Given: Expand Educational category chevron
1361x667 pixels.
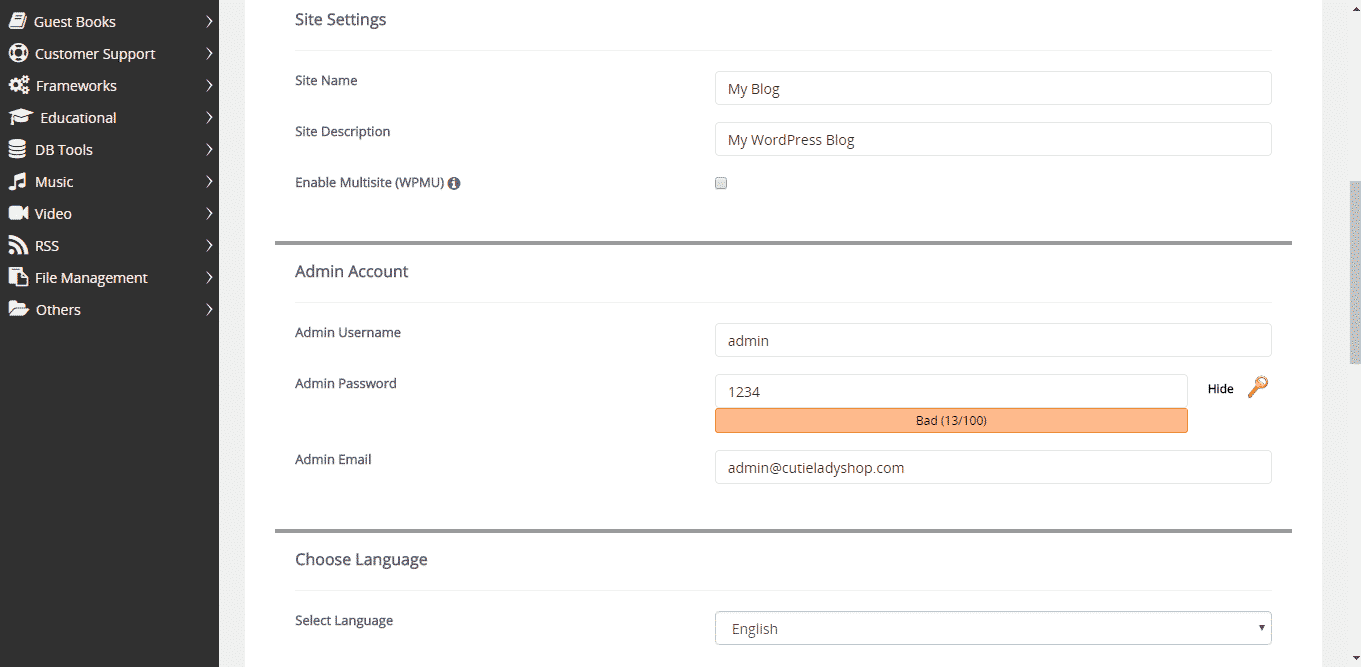Looking at the screenshot, I should pyautogui.click(x=209, y=117).
